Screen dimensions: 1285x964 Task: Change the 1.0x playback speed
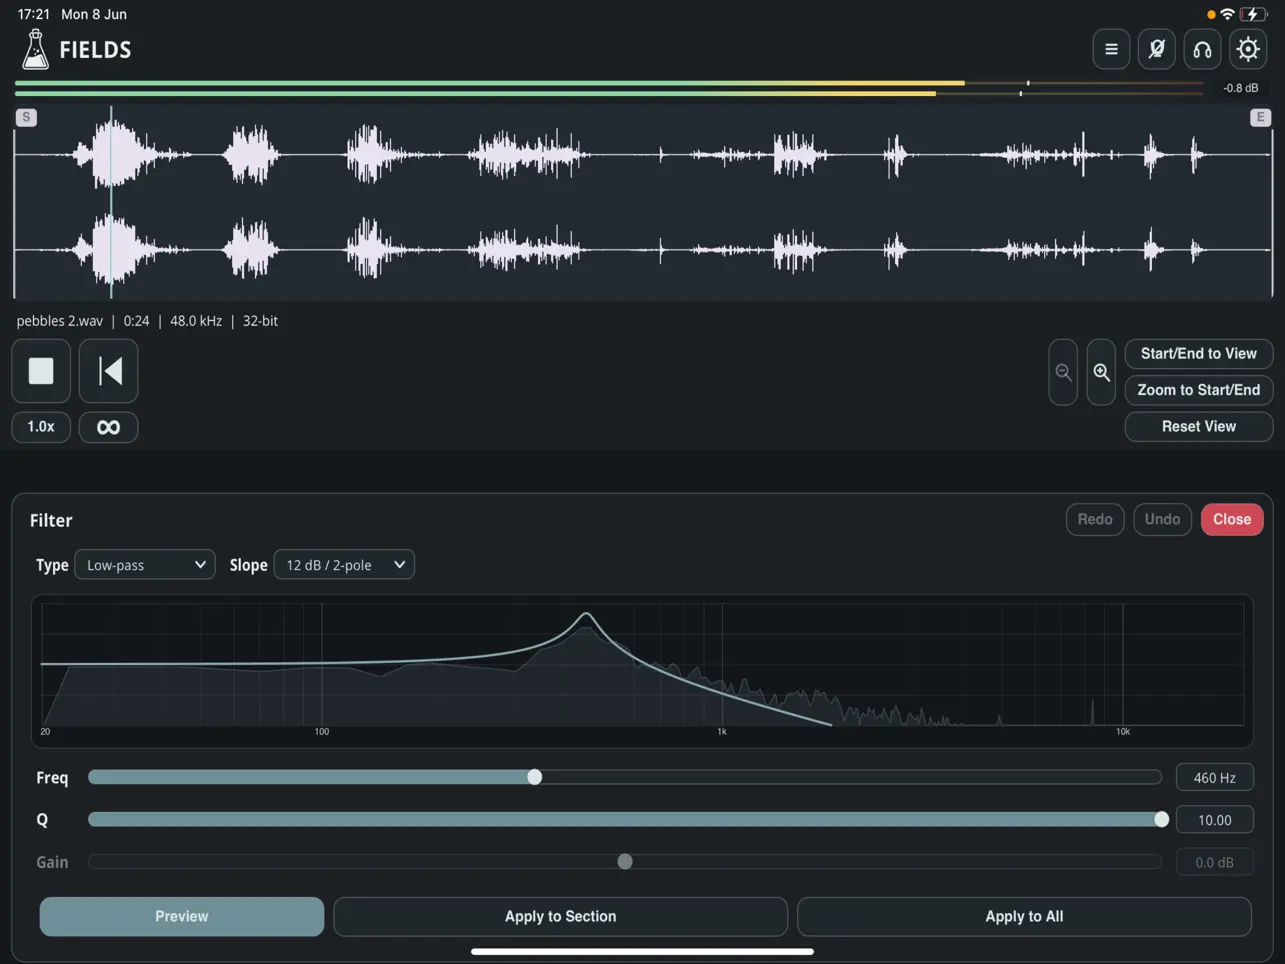pyautogui.click(x=41, y=427)
